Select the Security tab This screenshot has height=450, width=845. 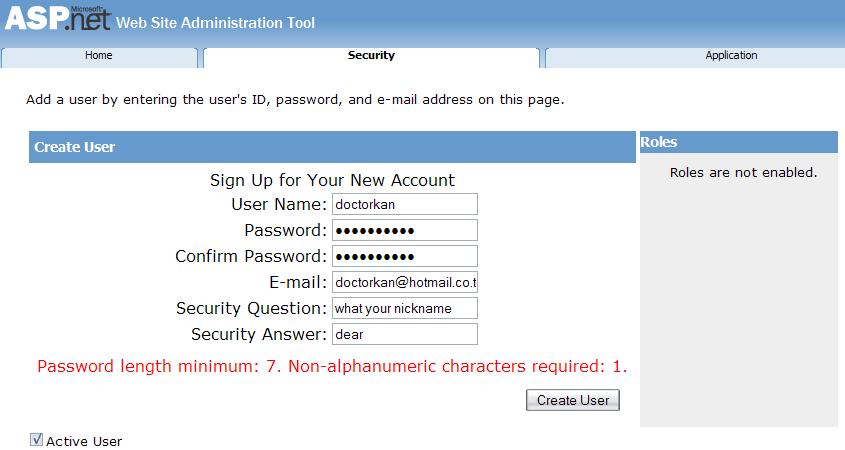coord(371,57)
